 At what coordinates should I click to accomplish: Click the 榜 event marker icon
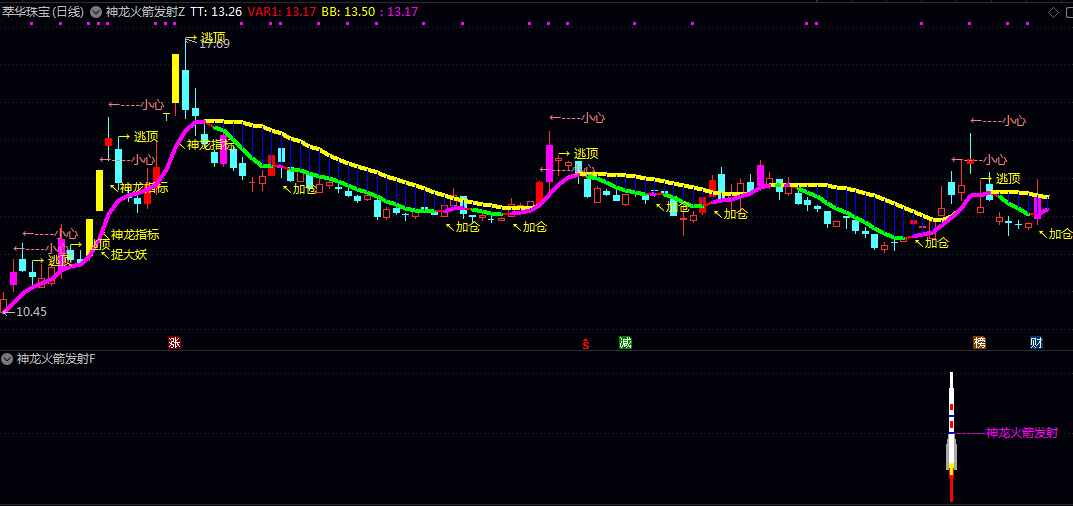pyautogui.click(x=979, y=343)
